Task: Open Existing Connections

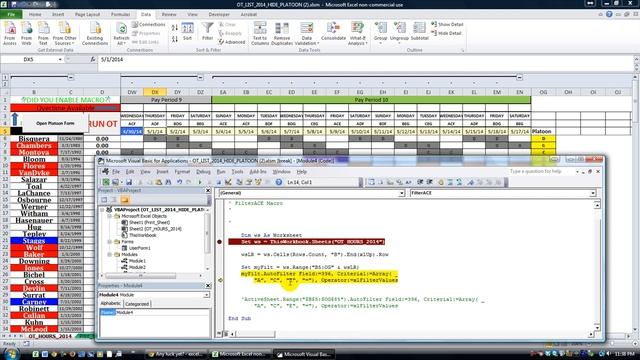Action: pyautogui.click(x=95, y=33)
